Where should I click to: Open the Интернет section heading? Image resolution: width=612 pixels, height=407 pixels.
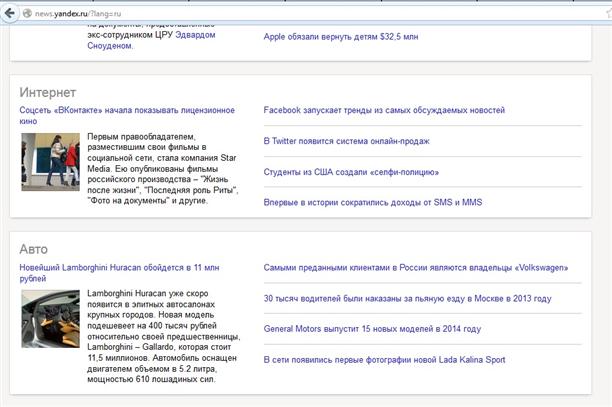(47, 92)
